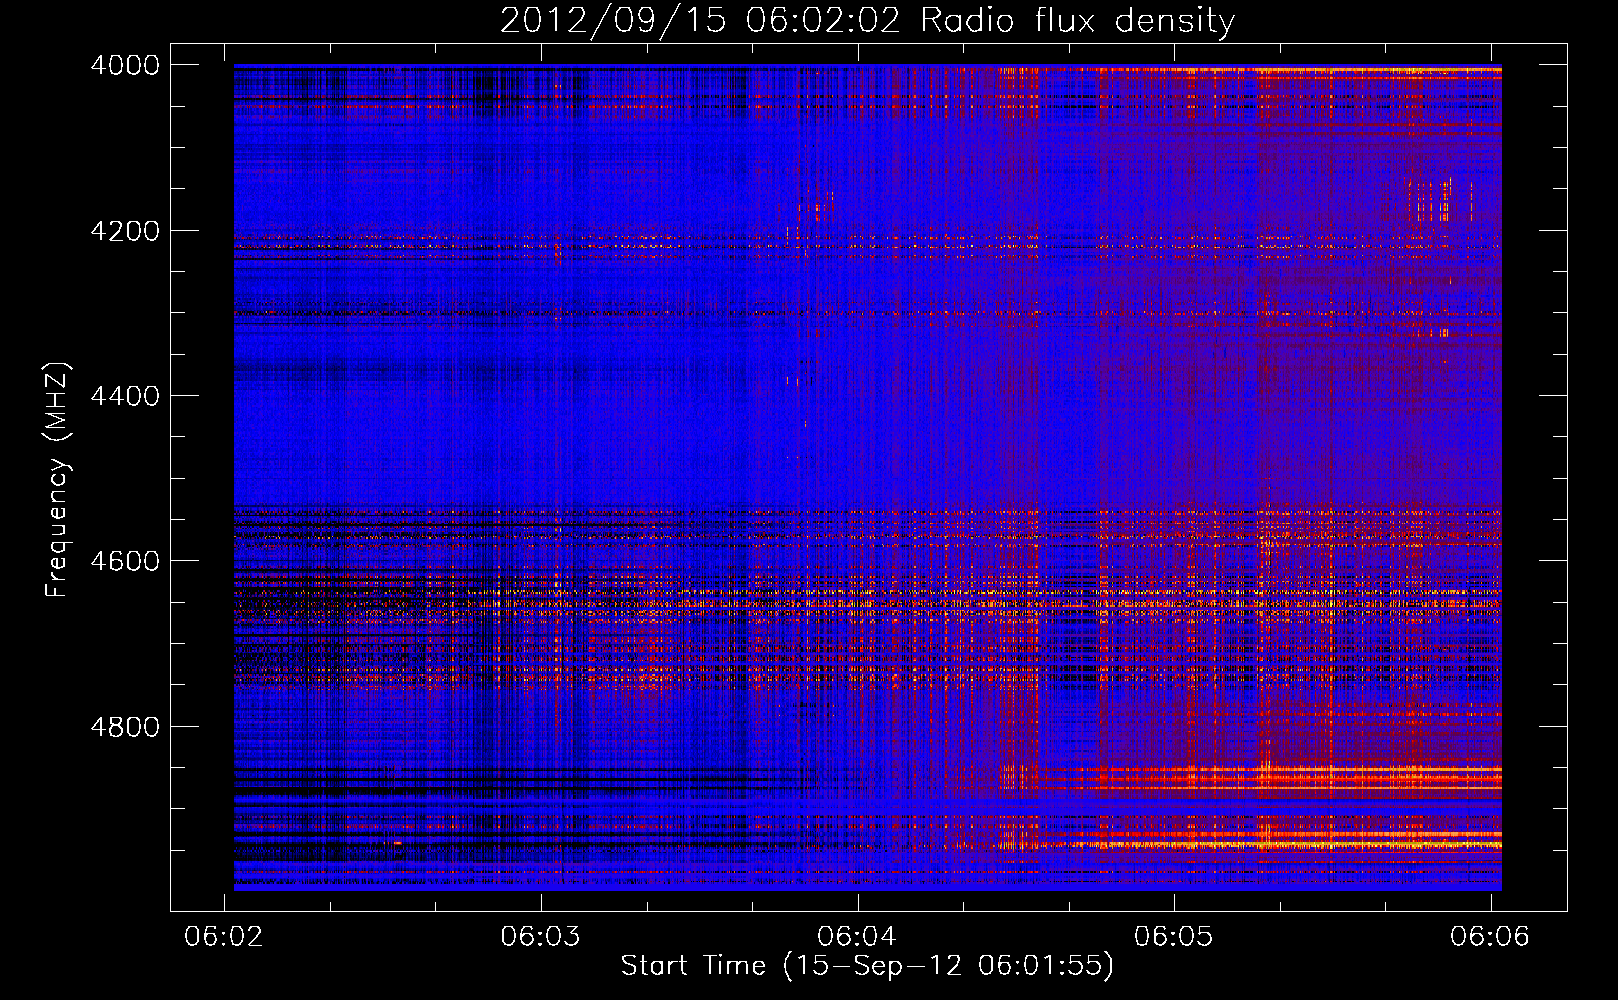Click the 4000 frequency axis label

point(125,65)
